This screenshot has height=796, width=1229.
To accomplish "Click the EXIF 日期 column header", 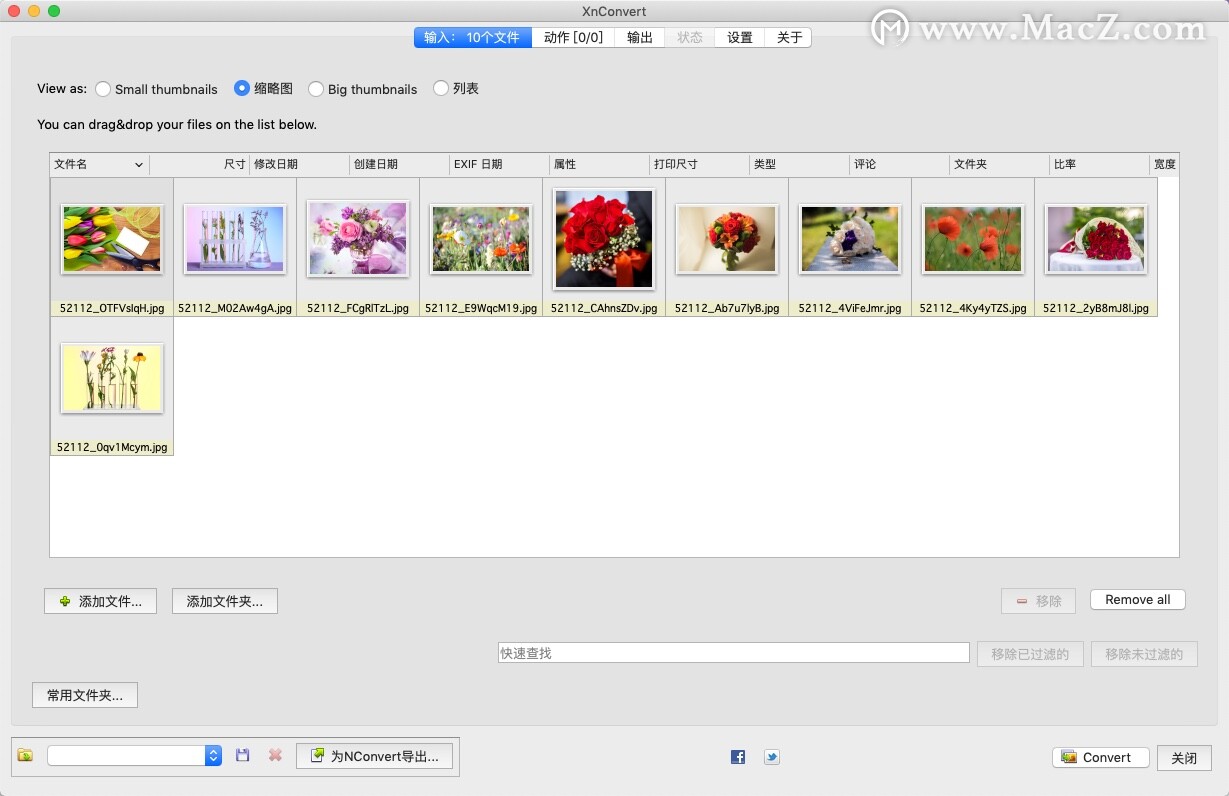I will pos(499,164).
